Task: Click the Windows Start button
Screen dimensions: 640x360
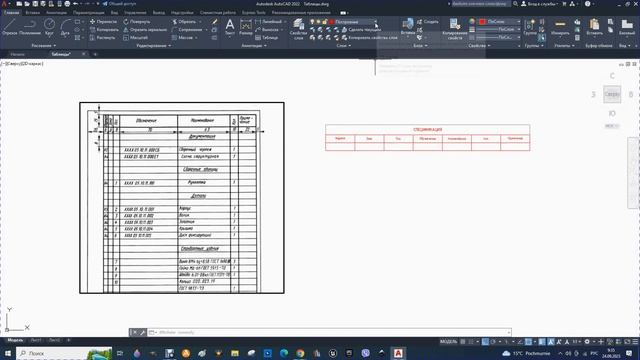Action: point(7,353)
